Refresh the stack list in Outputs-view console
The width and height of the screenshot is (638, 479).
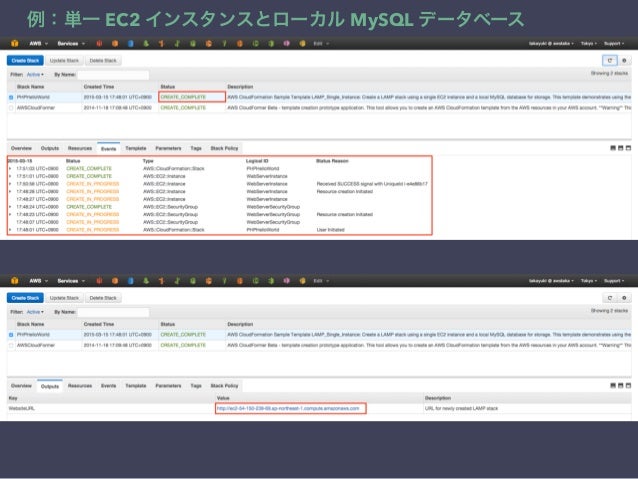[610, 298]
